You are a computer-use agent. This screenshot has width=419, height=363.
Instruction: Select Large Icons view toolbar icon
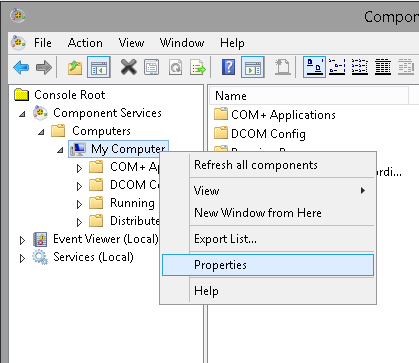(314, 67)
